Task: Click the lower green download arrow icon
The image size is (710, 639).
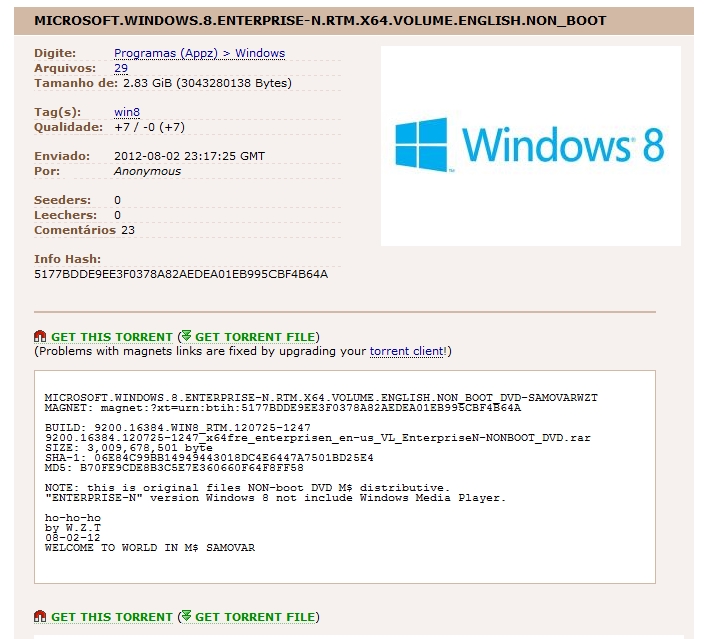Action: point(186,616)
